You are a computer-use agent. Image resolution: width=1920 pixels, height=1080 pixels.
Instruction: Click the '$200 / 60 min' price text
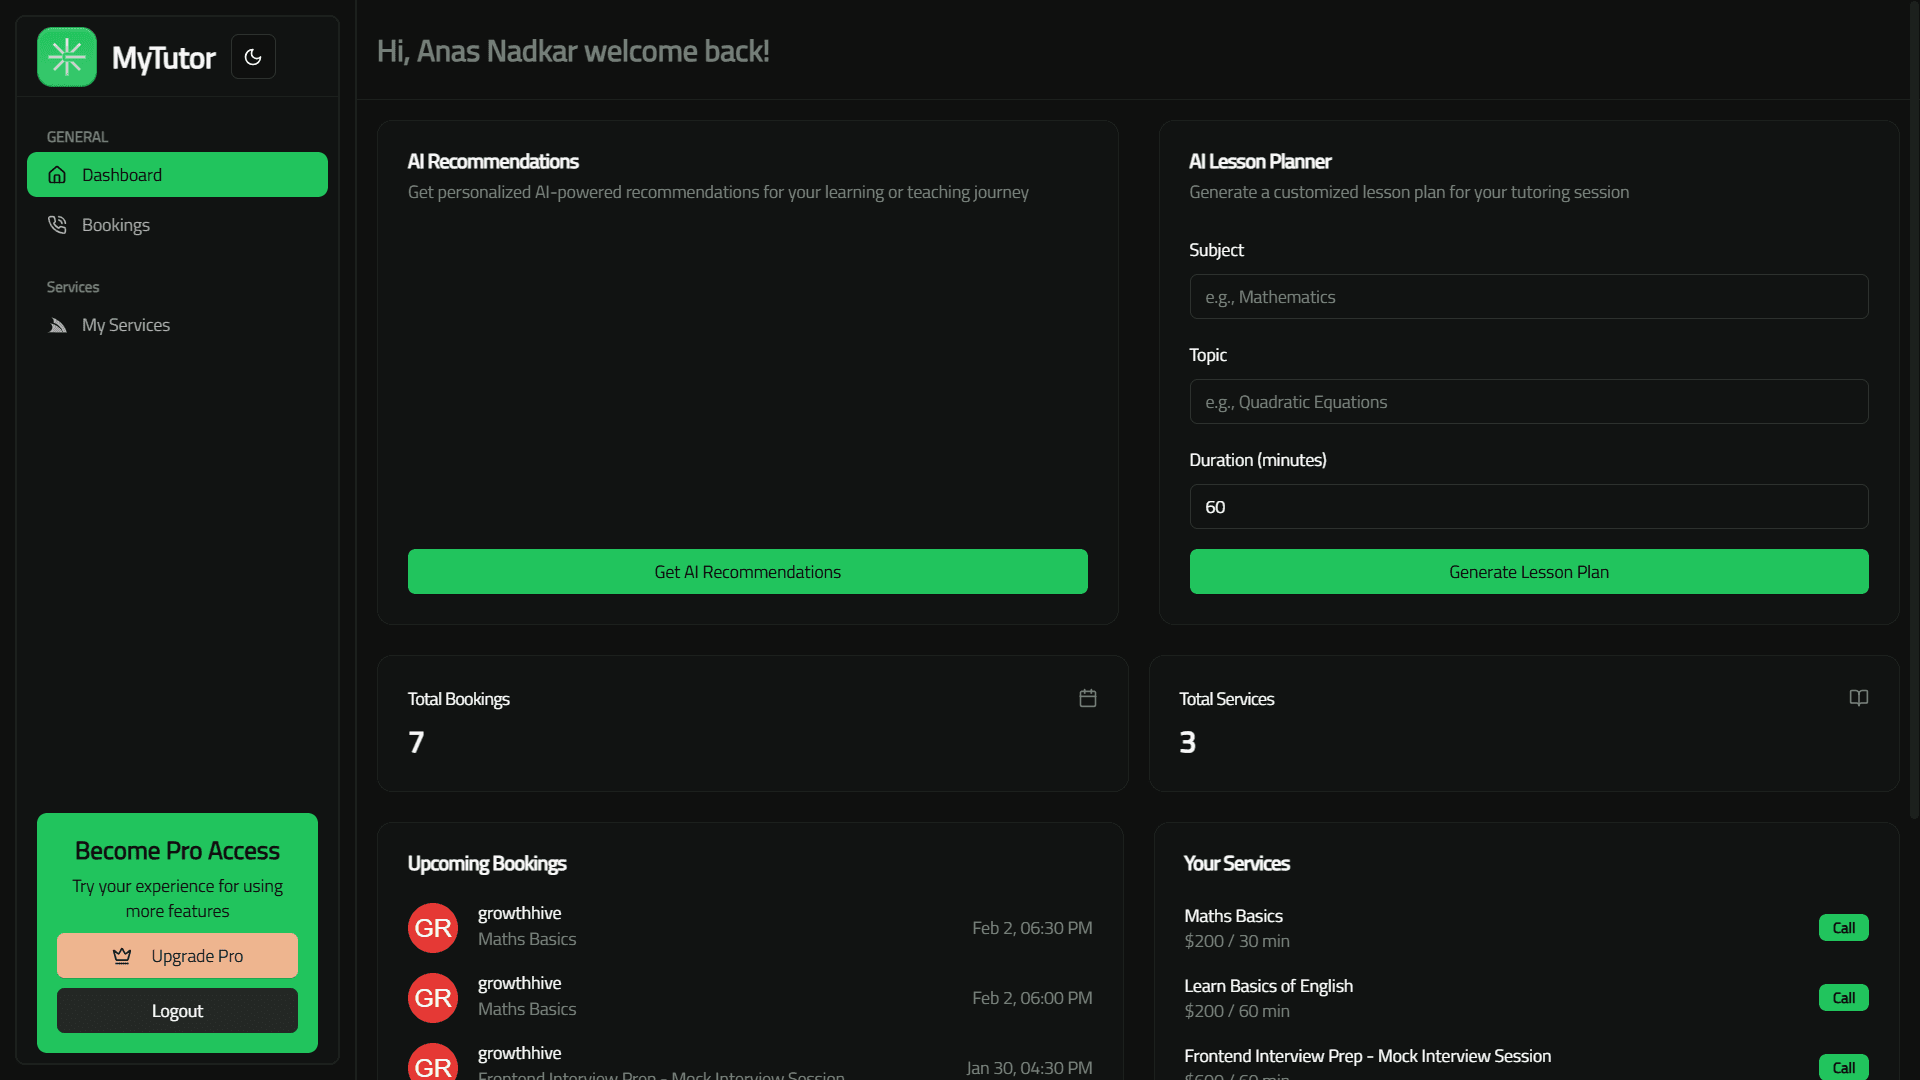[x=1237, y=1011]
